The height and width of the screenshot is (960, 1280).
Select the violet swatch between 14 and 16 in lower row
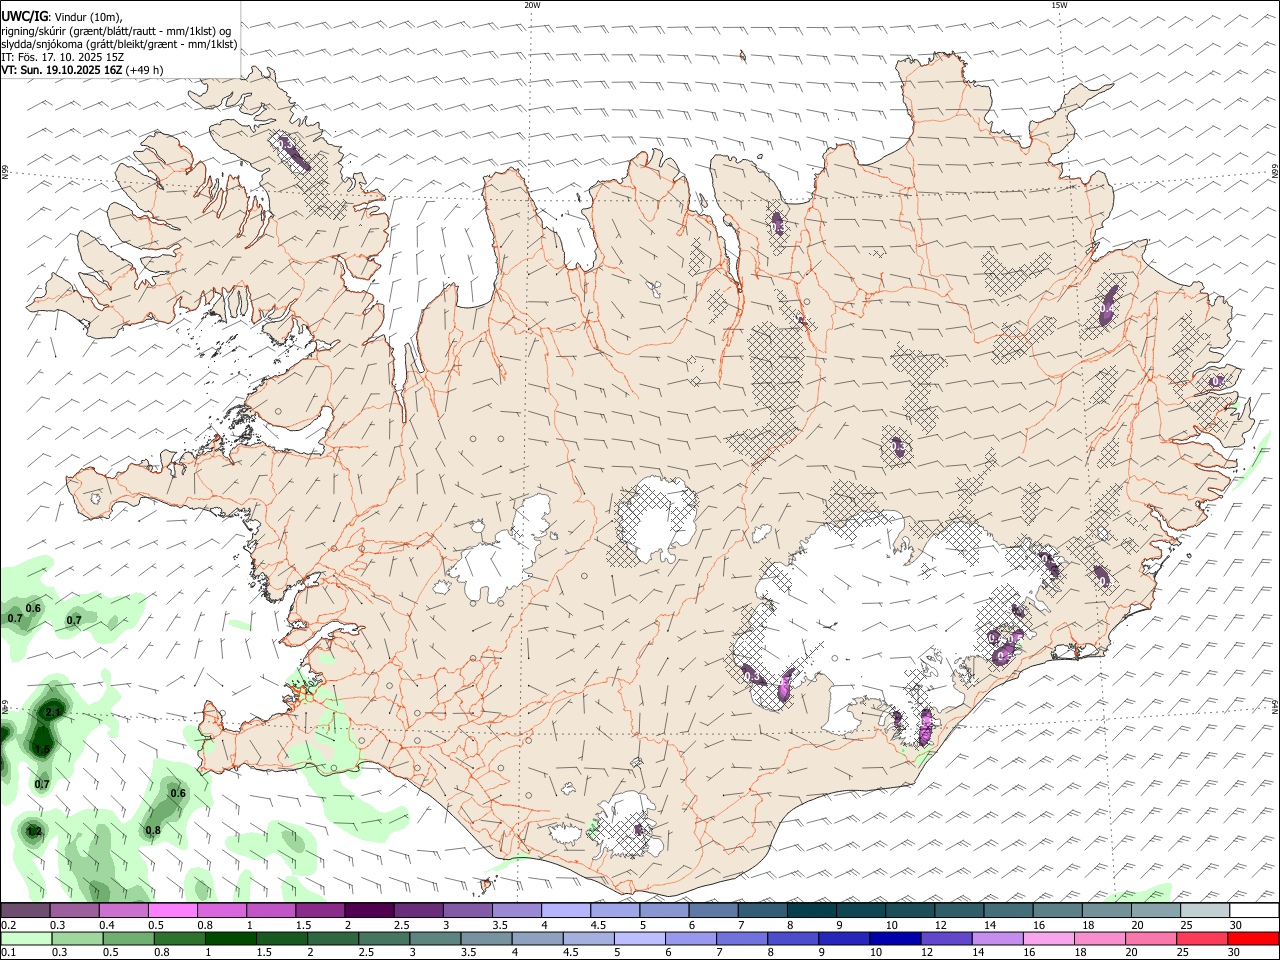(996, 938)
